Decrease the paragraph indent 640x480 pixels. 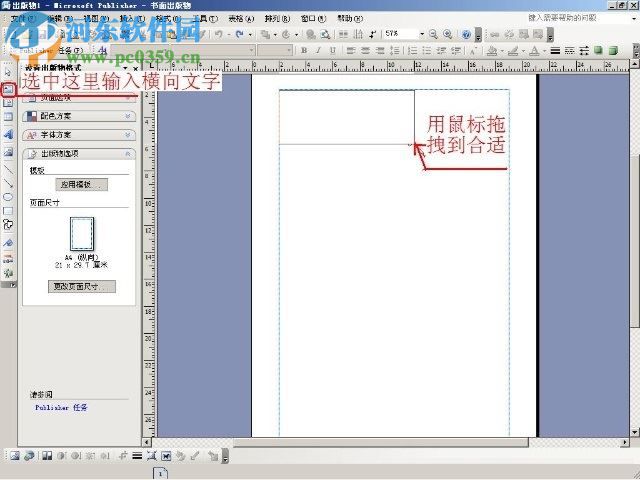(x=441, y=51)
